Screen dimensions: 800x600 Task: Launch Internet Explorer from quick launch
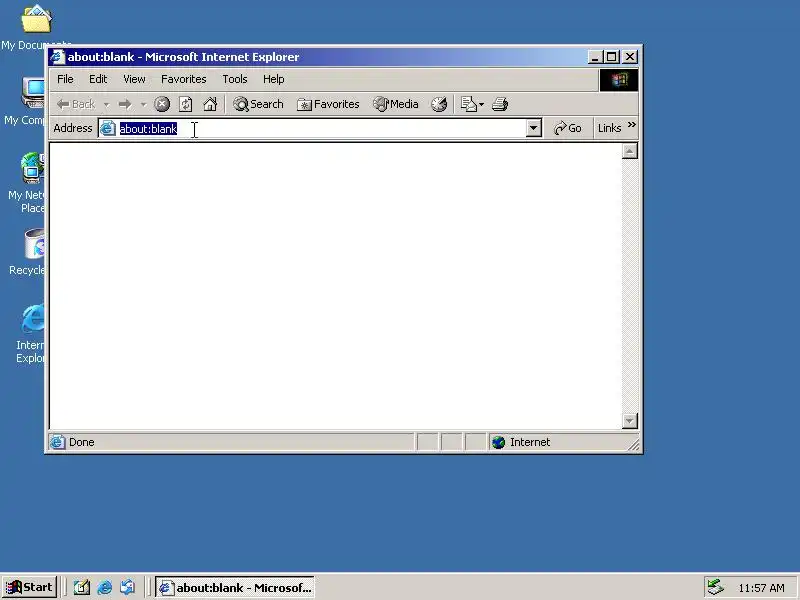[105, 588]
